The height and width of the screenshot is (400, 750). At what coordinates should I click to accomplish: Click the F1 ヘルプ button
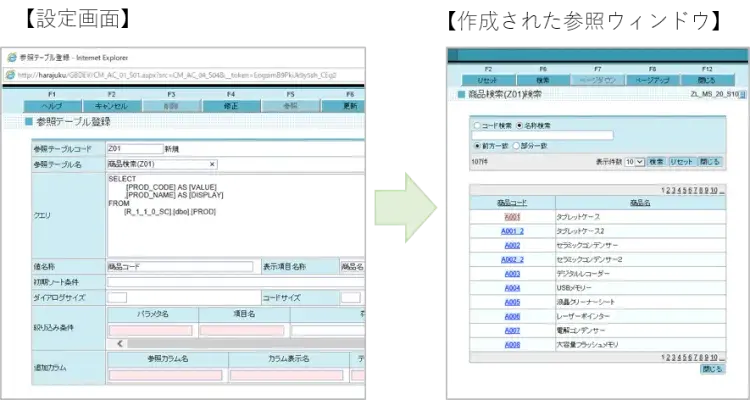52,106
